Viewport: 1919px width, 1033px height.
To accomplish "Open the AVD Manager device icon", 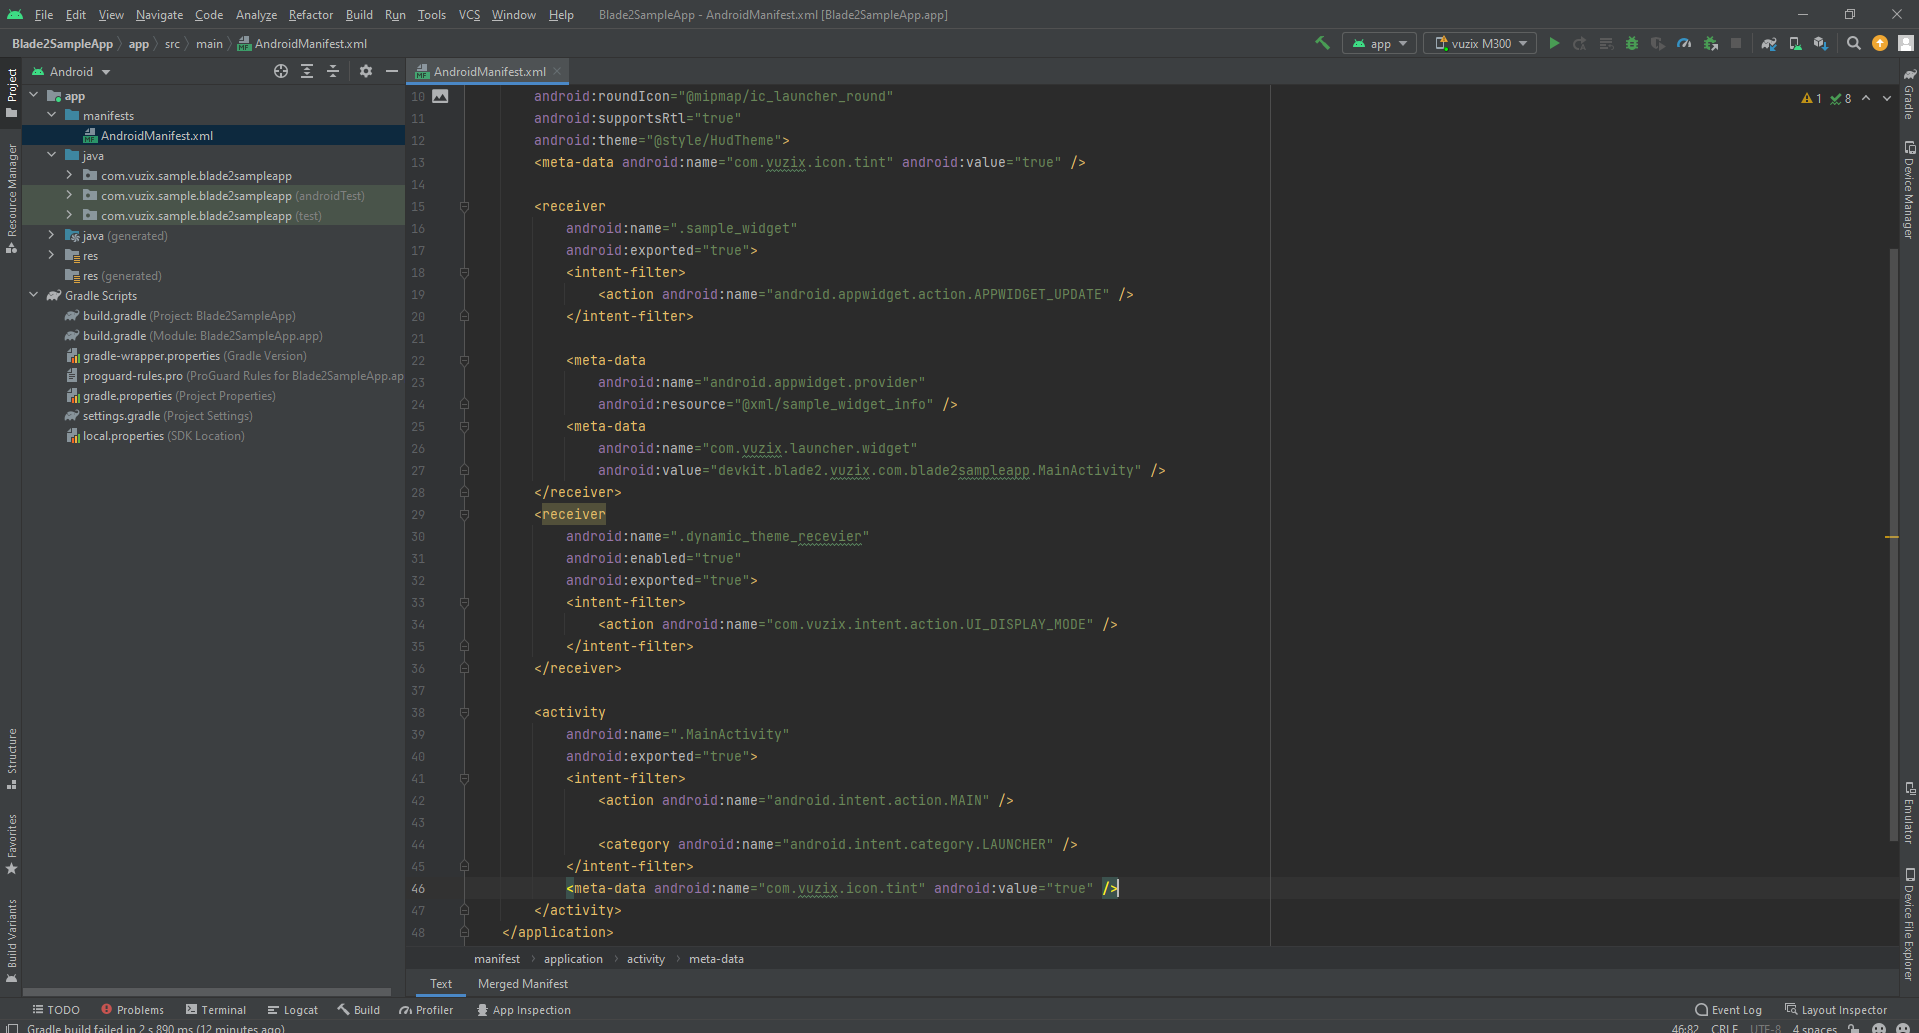I will coord(1795,43).
